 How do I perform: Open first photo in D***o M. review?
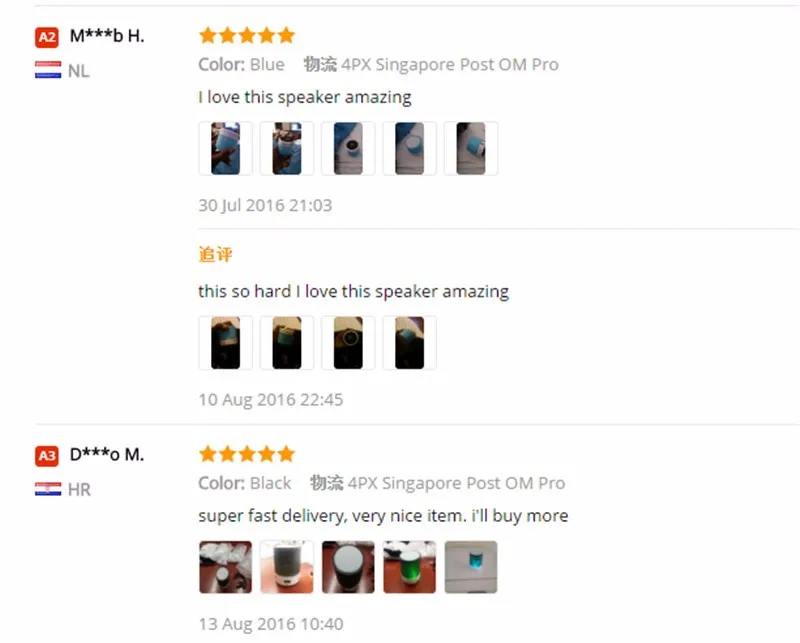[226, 567]
